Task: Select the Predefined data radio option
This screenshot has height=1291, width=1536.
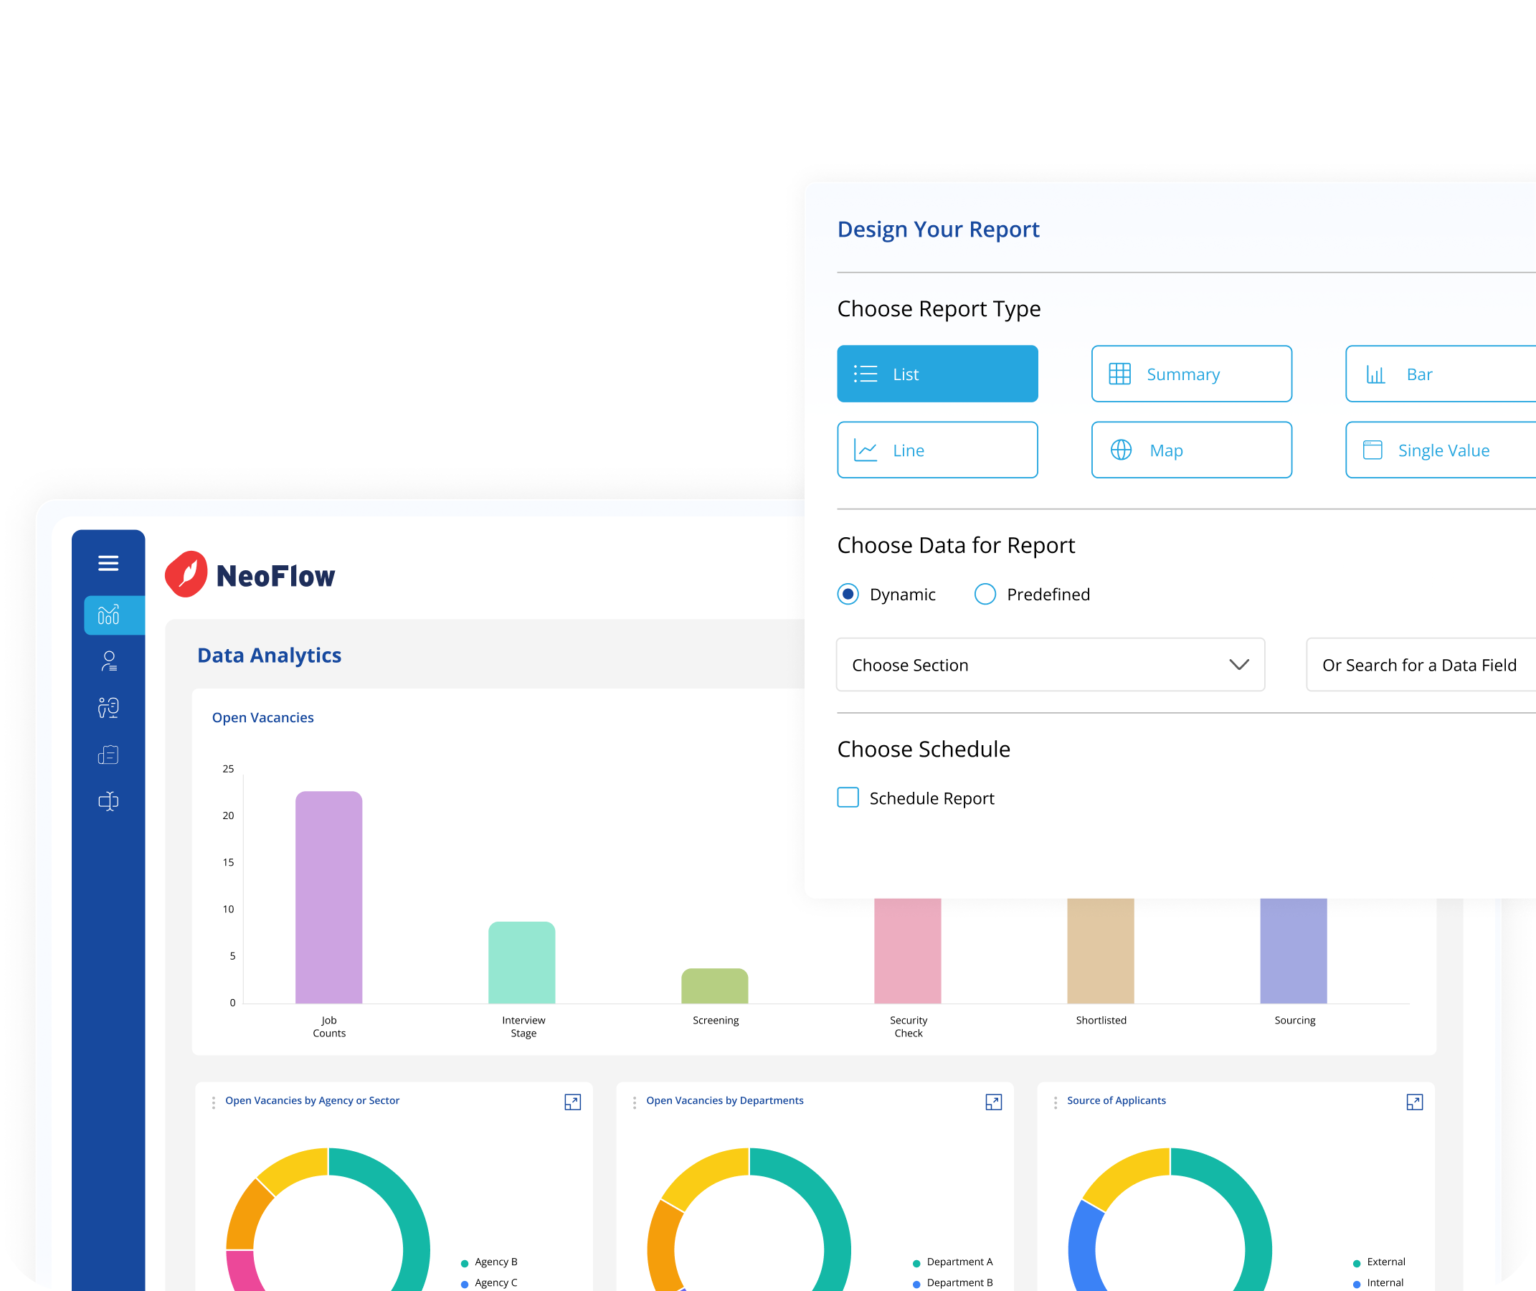Action: tap(985, 594)
